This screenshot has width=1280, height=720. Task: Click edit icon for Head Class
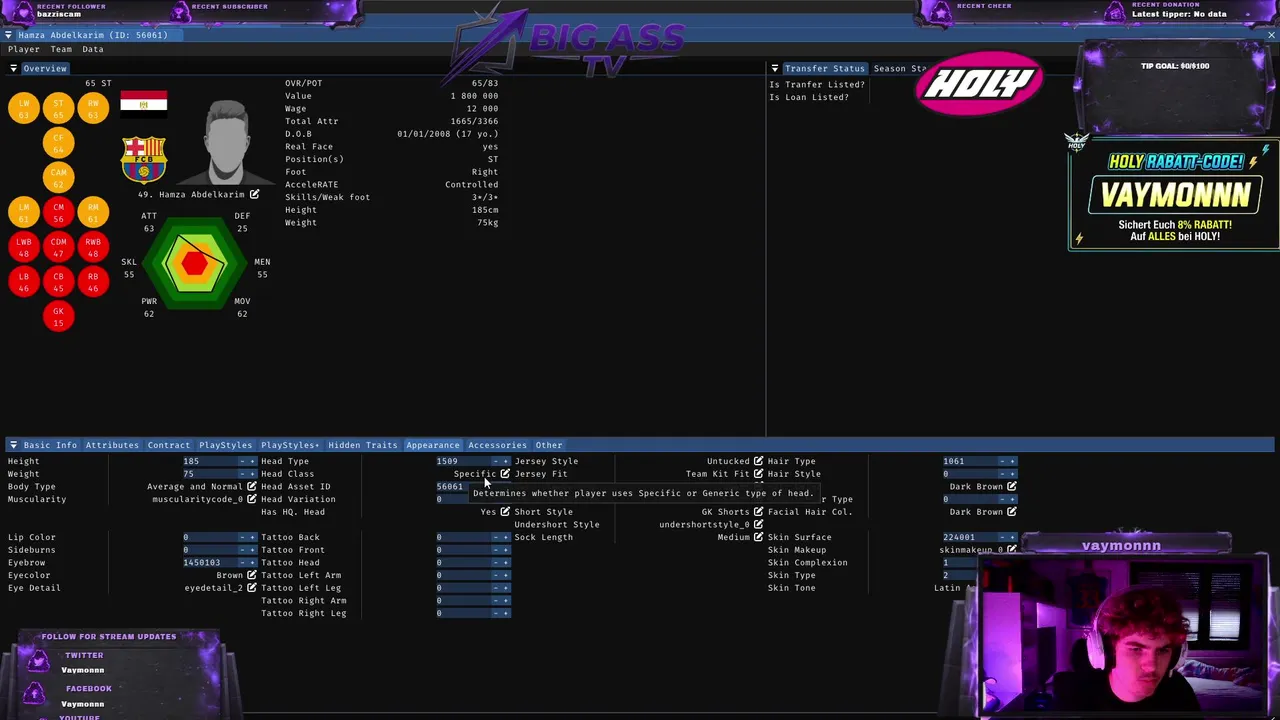click(505, 474)
